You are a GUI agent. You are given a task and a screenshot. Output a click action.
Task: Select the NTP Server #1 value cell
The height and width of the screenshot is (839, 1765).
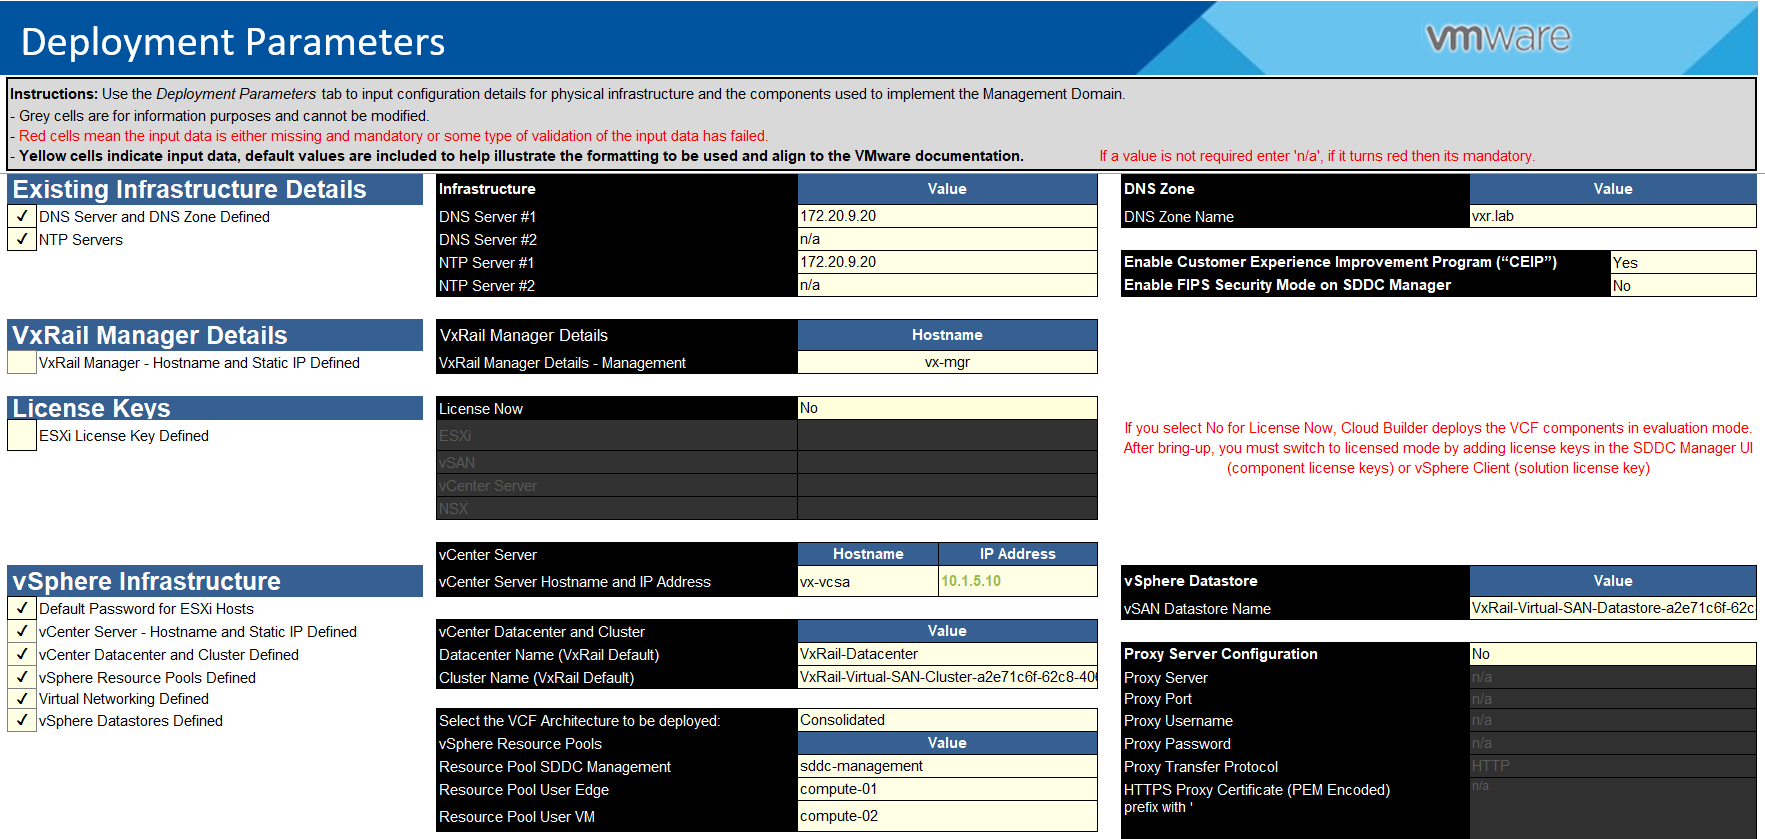(947, 262)
